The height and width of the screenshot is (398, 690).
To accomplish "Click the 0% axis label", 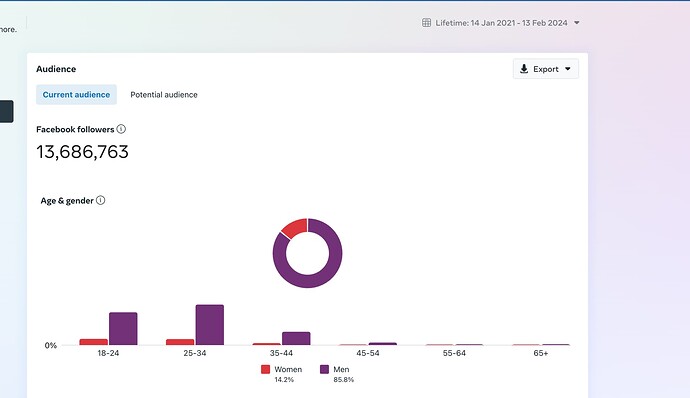I will click(x=51, y=346).
